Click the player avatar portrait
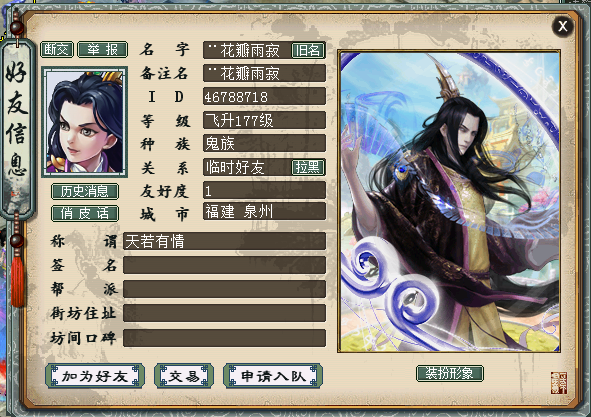The width and height of the screenshot is (591, 417). pyautogui.click(x=84, y=122)
